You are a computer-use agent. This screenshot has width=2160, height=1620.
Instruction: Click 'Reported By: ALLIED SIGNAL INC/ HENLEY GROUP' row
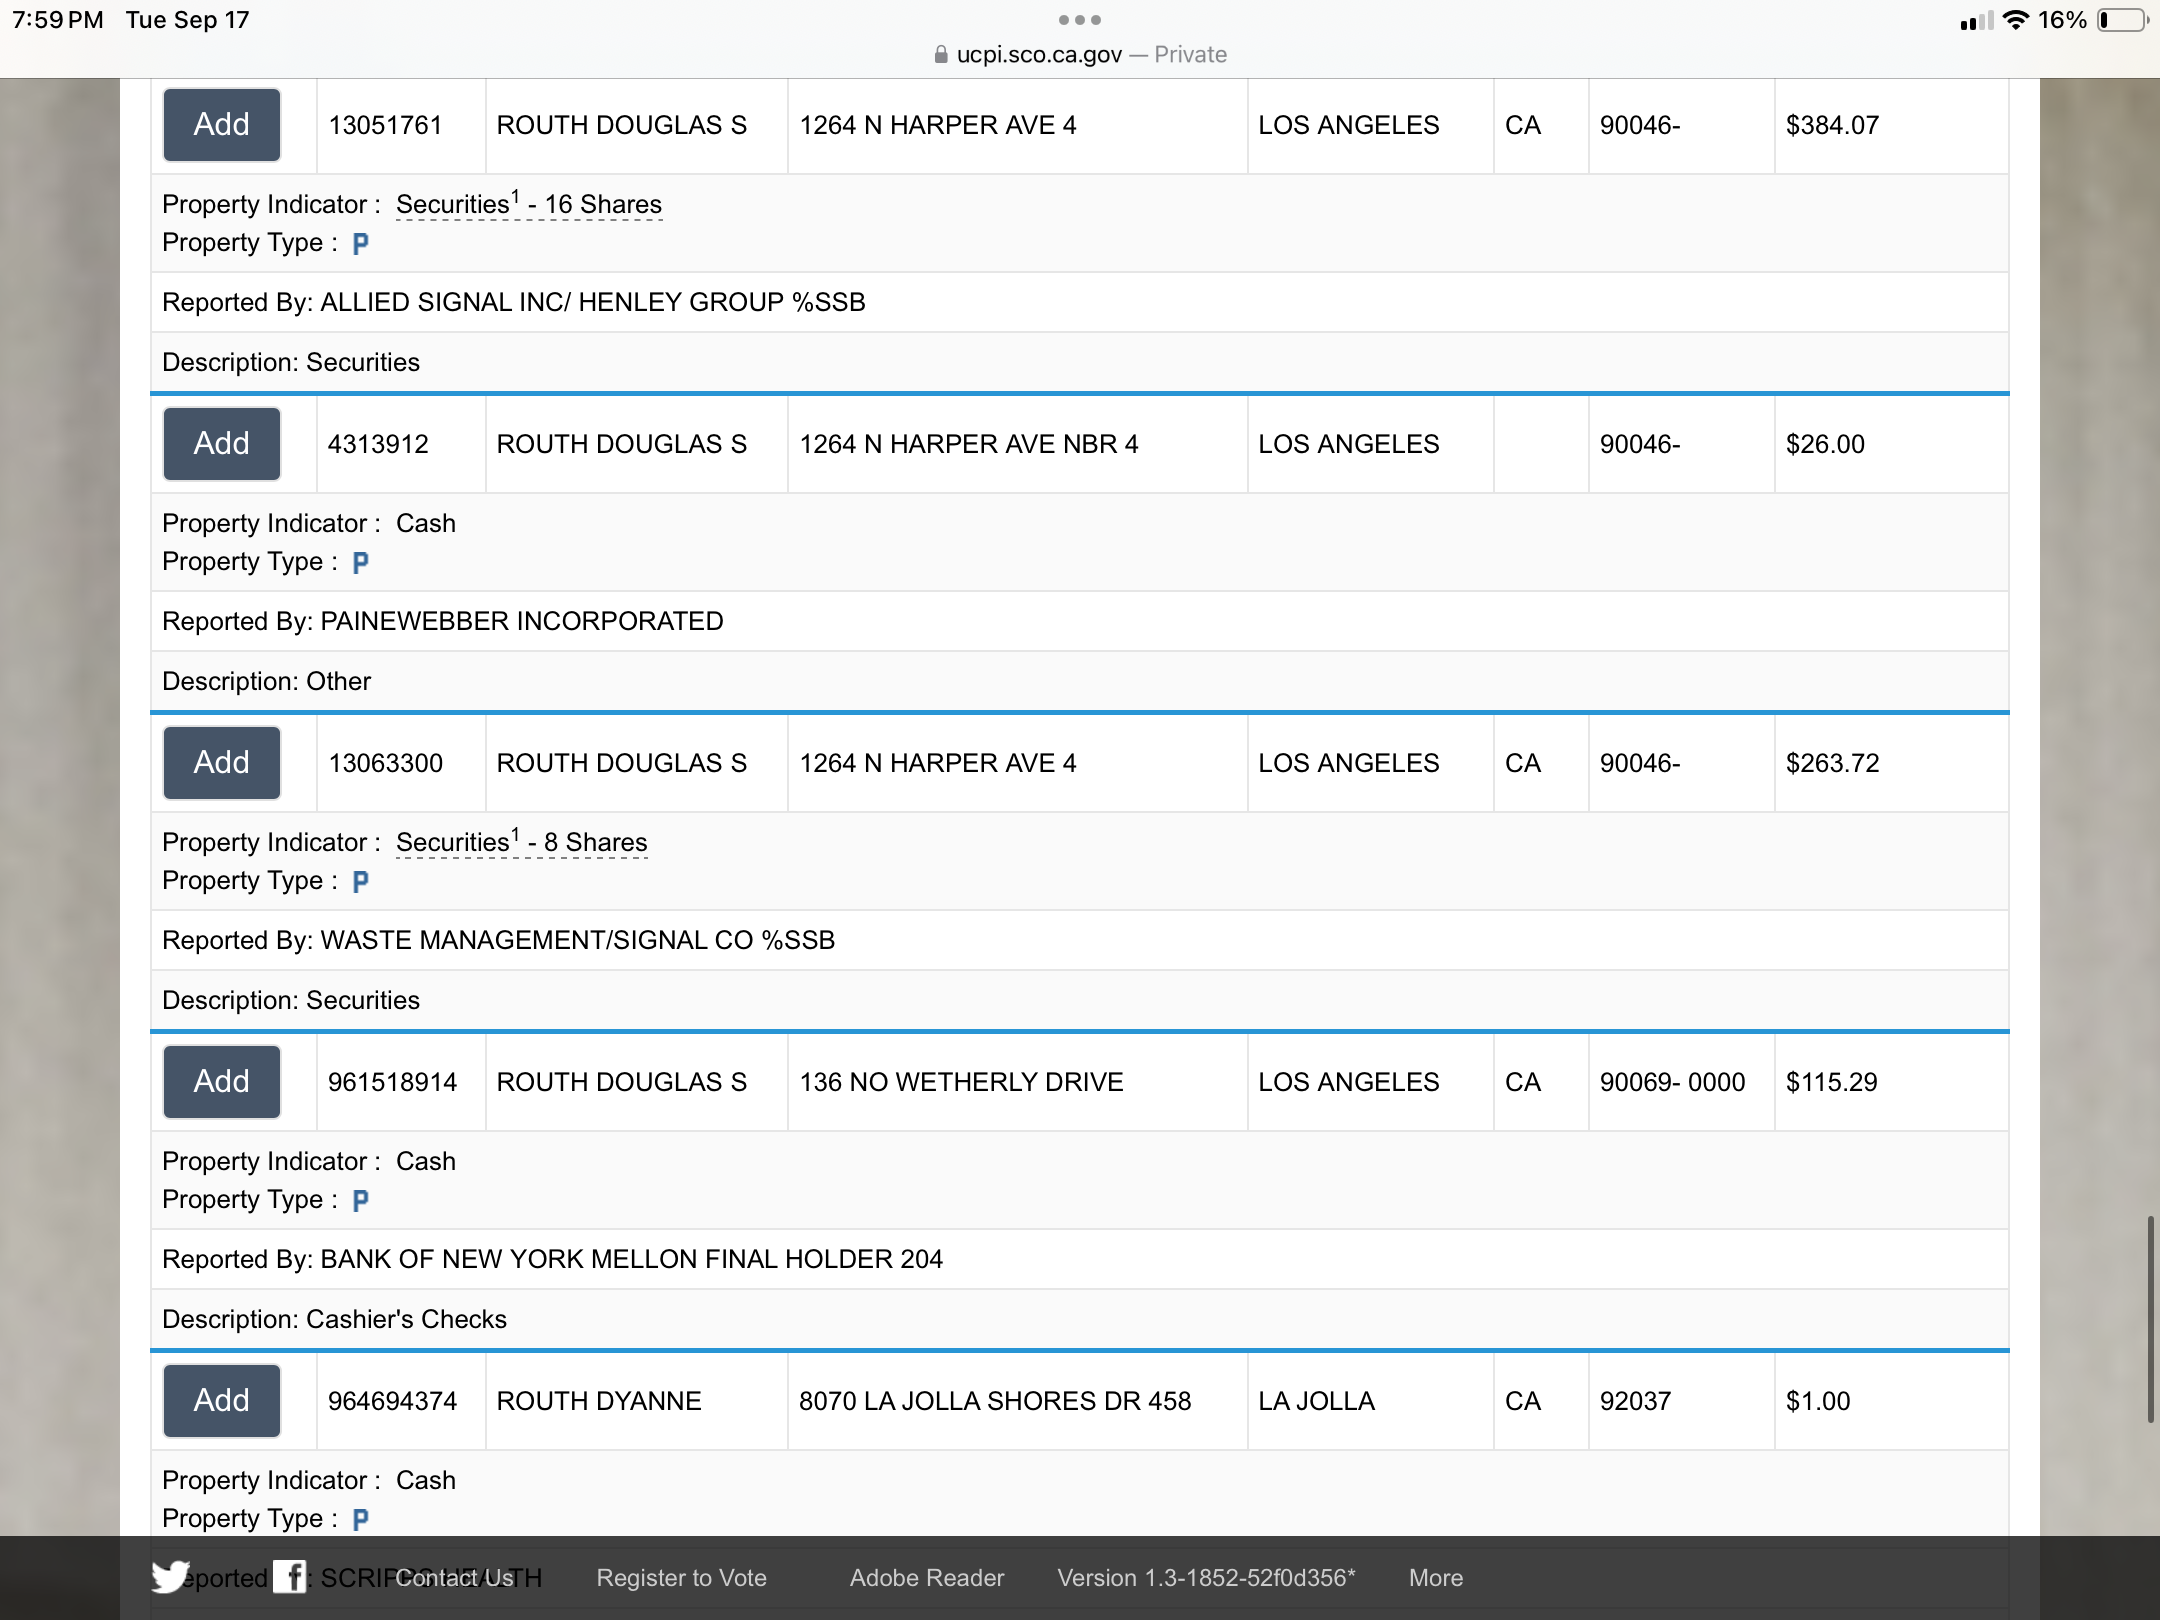pos(1079,302)
